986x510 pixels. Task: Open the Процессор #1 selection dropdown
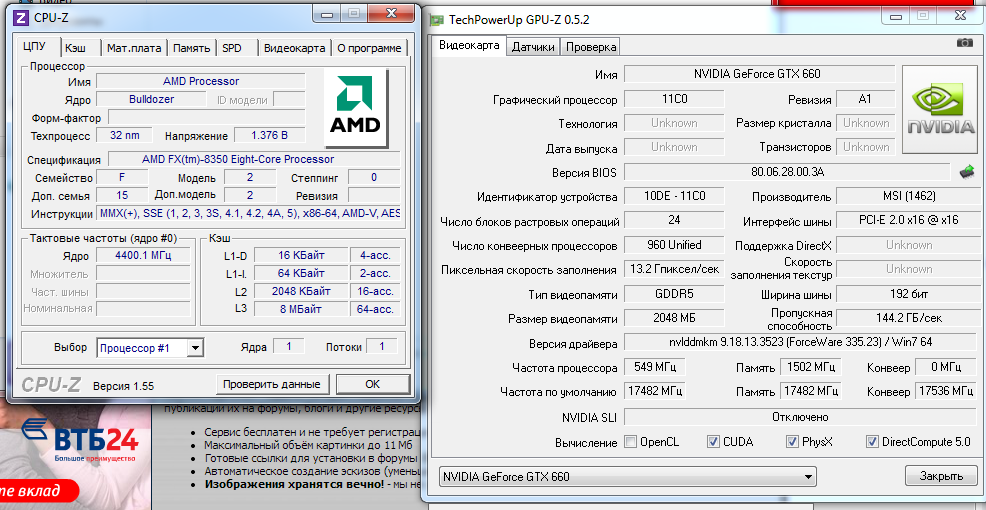click(x=151, y=348)
